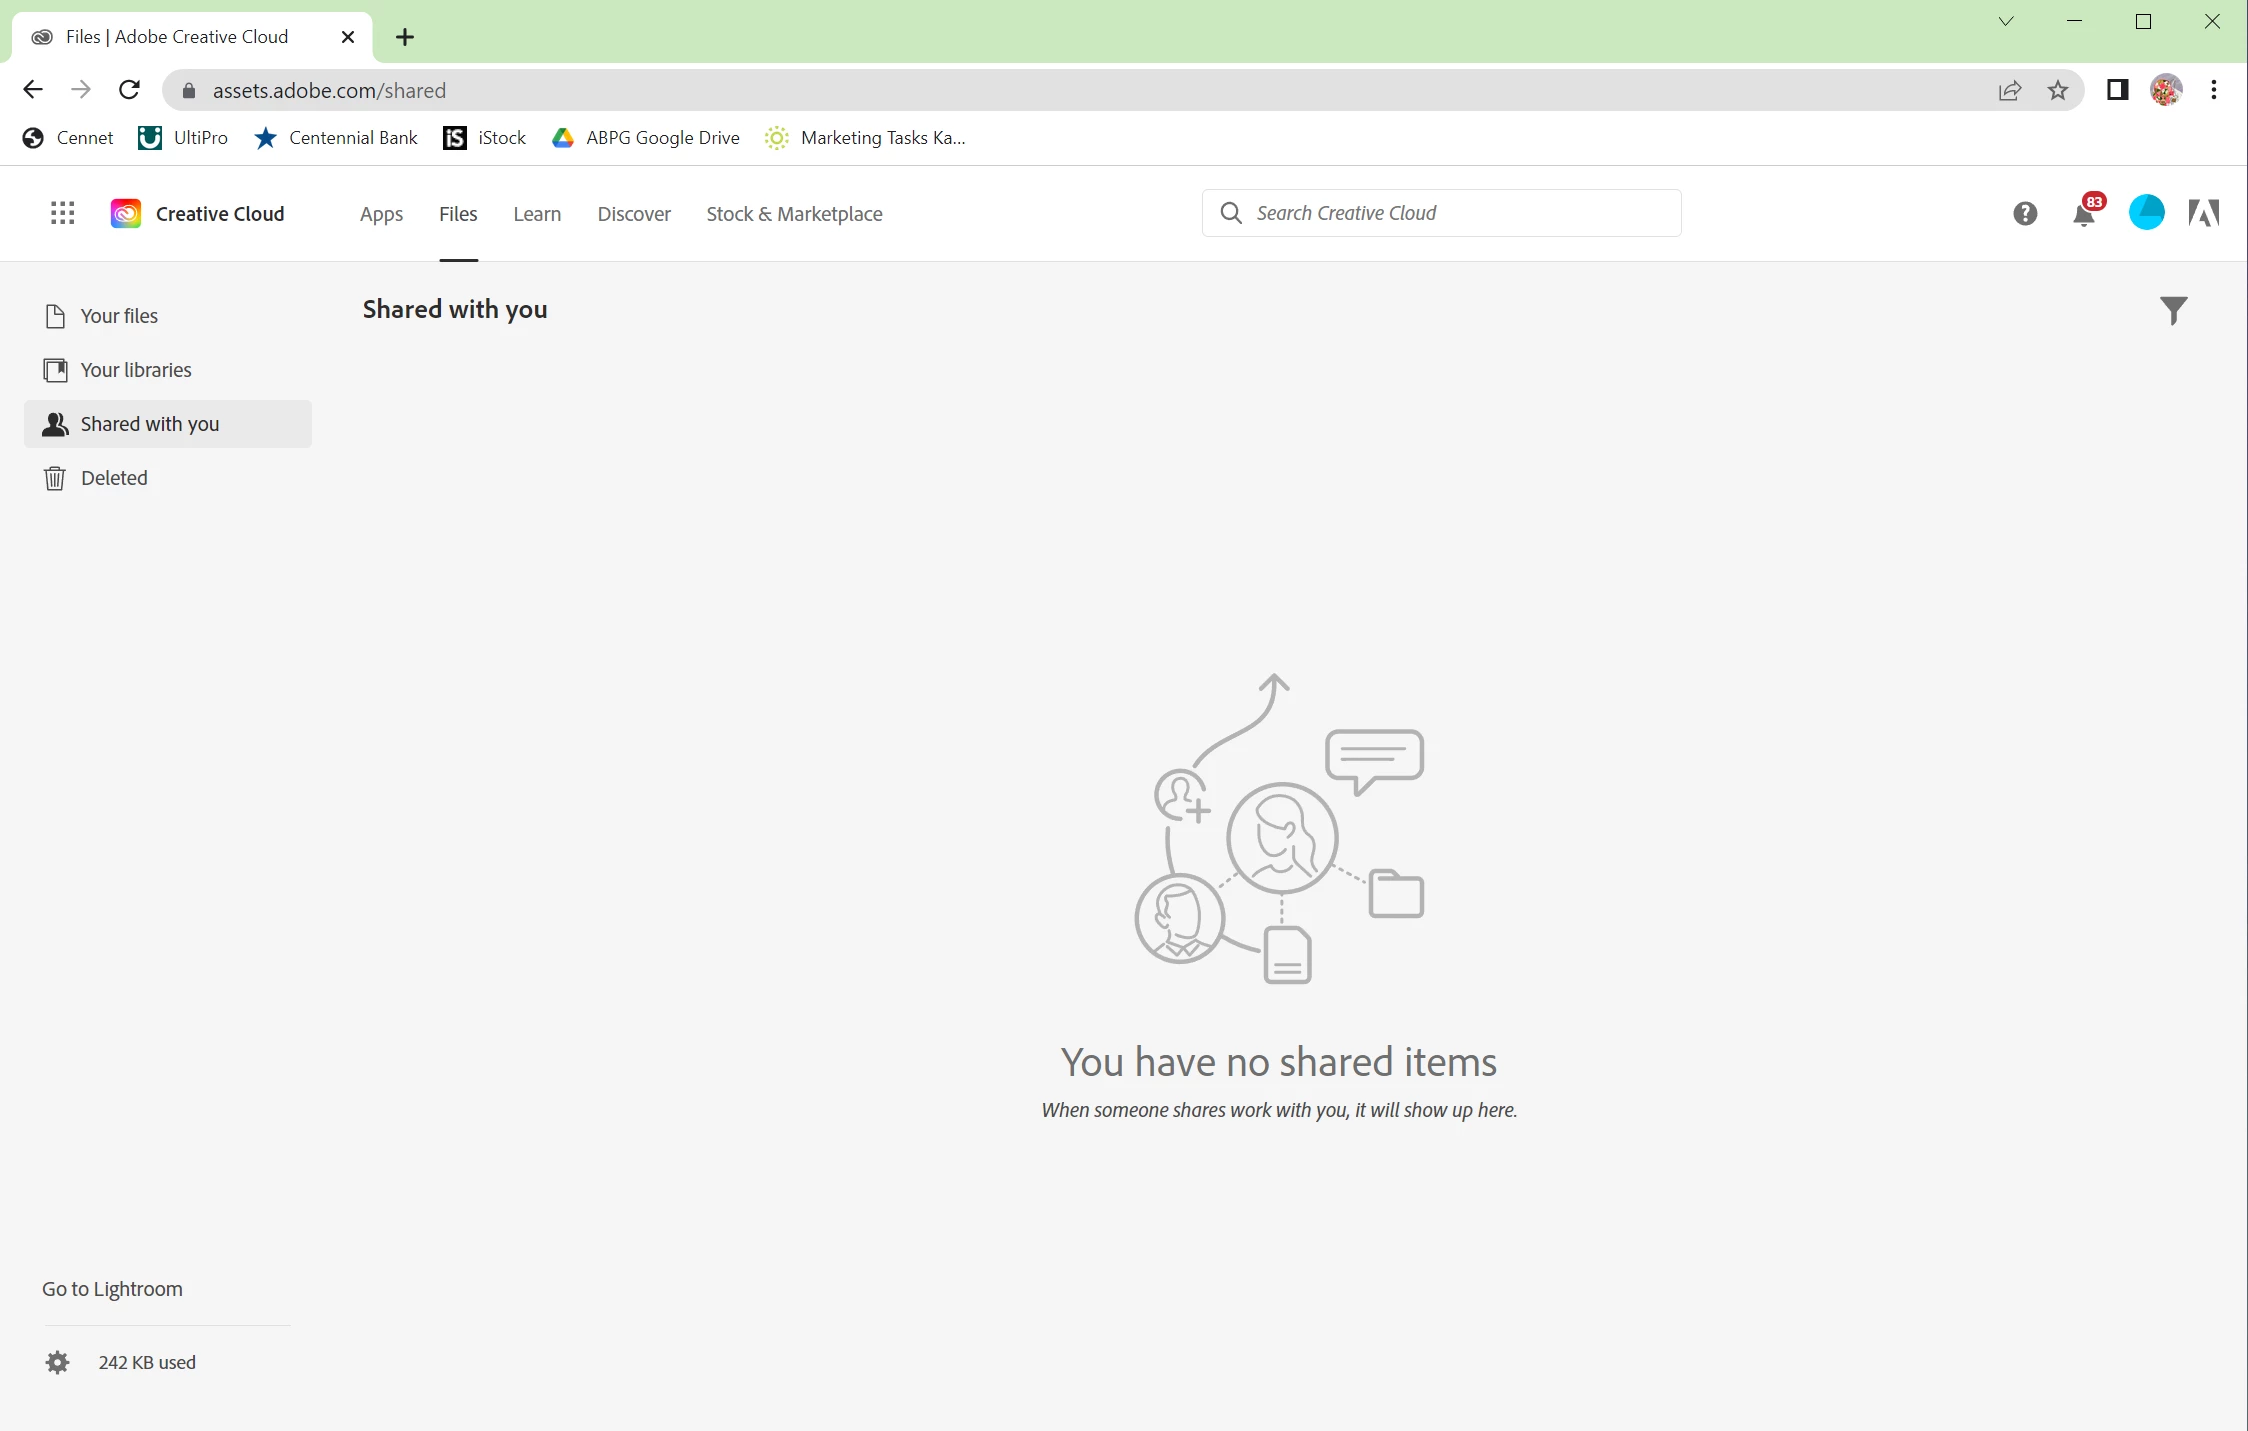Open the notifications bell
Viewport: 2248px width, 1431px height.
point(2085,214)
